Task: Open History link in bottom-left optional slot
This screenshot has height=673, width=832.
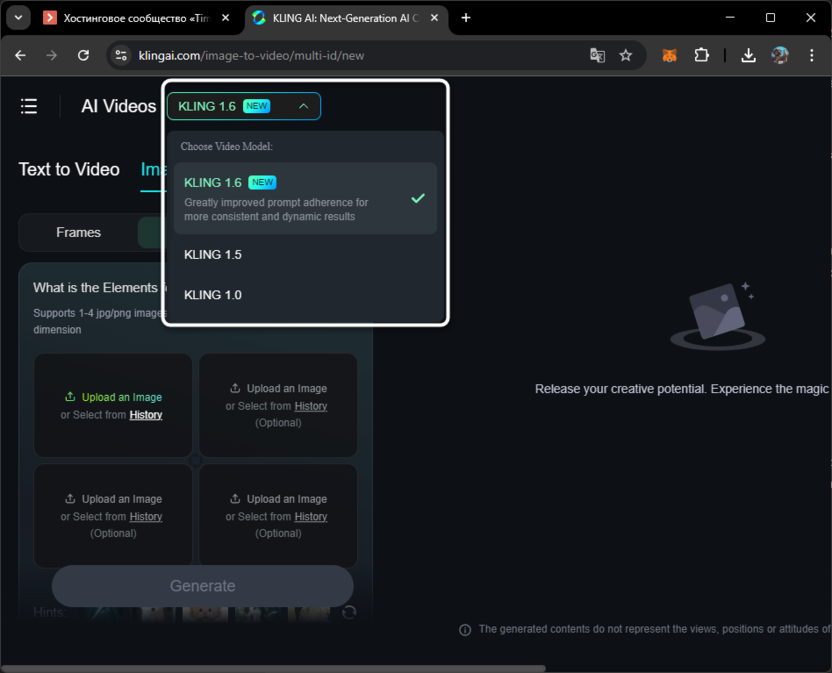Action: coord(146,517)
